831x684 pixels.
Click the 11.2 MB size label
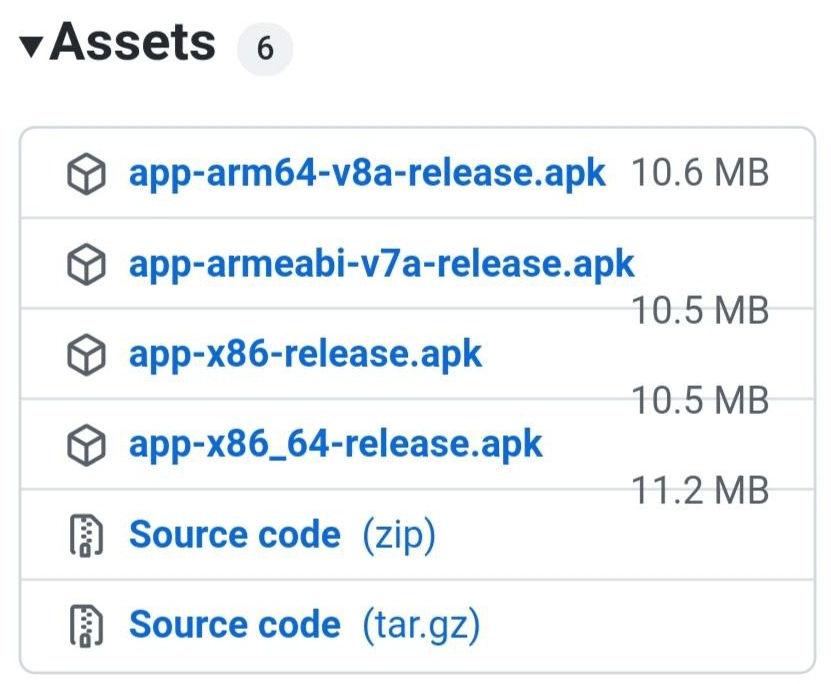pyautogui.click(x=700, y=490)
